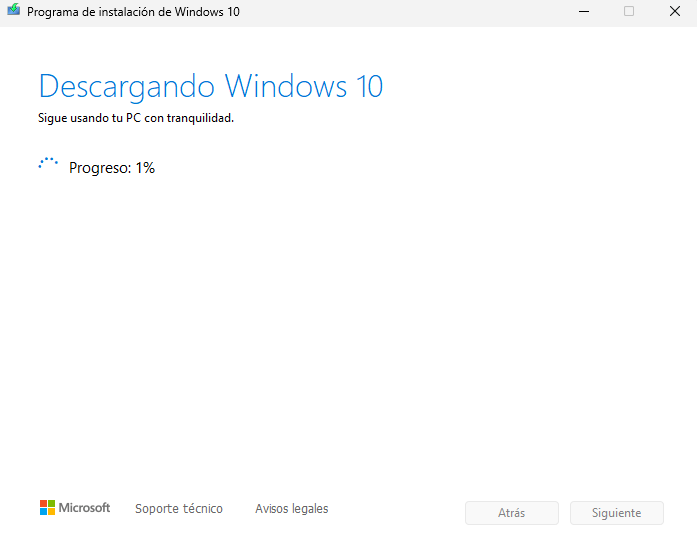Open the Soporte técnico link
This screenshot has height=545, width=697.
179,509
